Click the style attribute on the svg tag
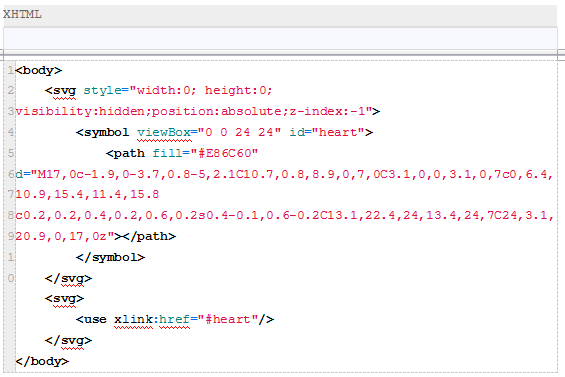 pyautogui.click(x=102, y=90)
